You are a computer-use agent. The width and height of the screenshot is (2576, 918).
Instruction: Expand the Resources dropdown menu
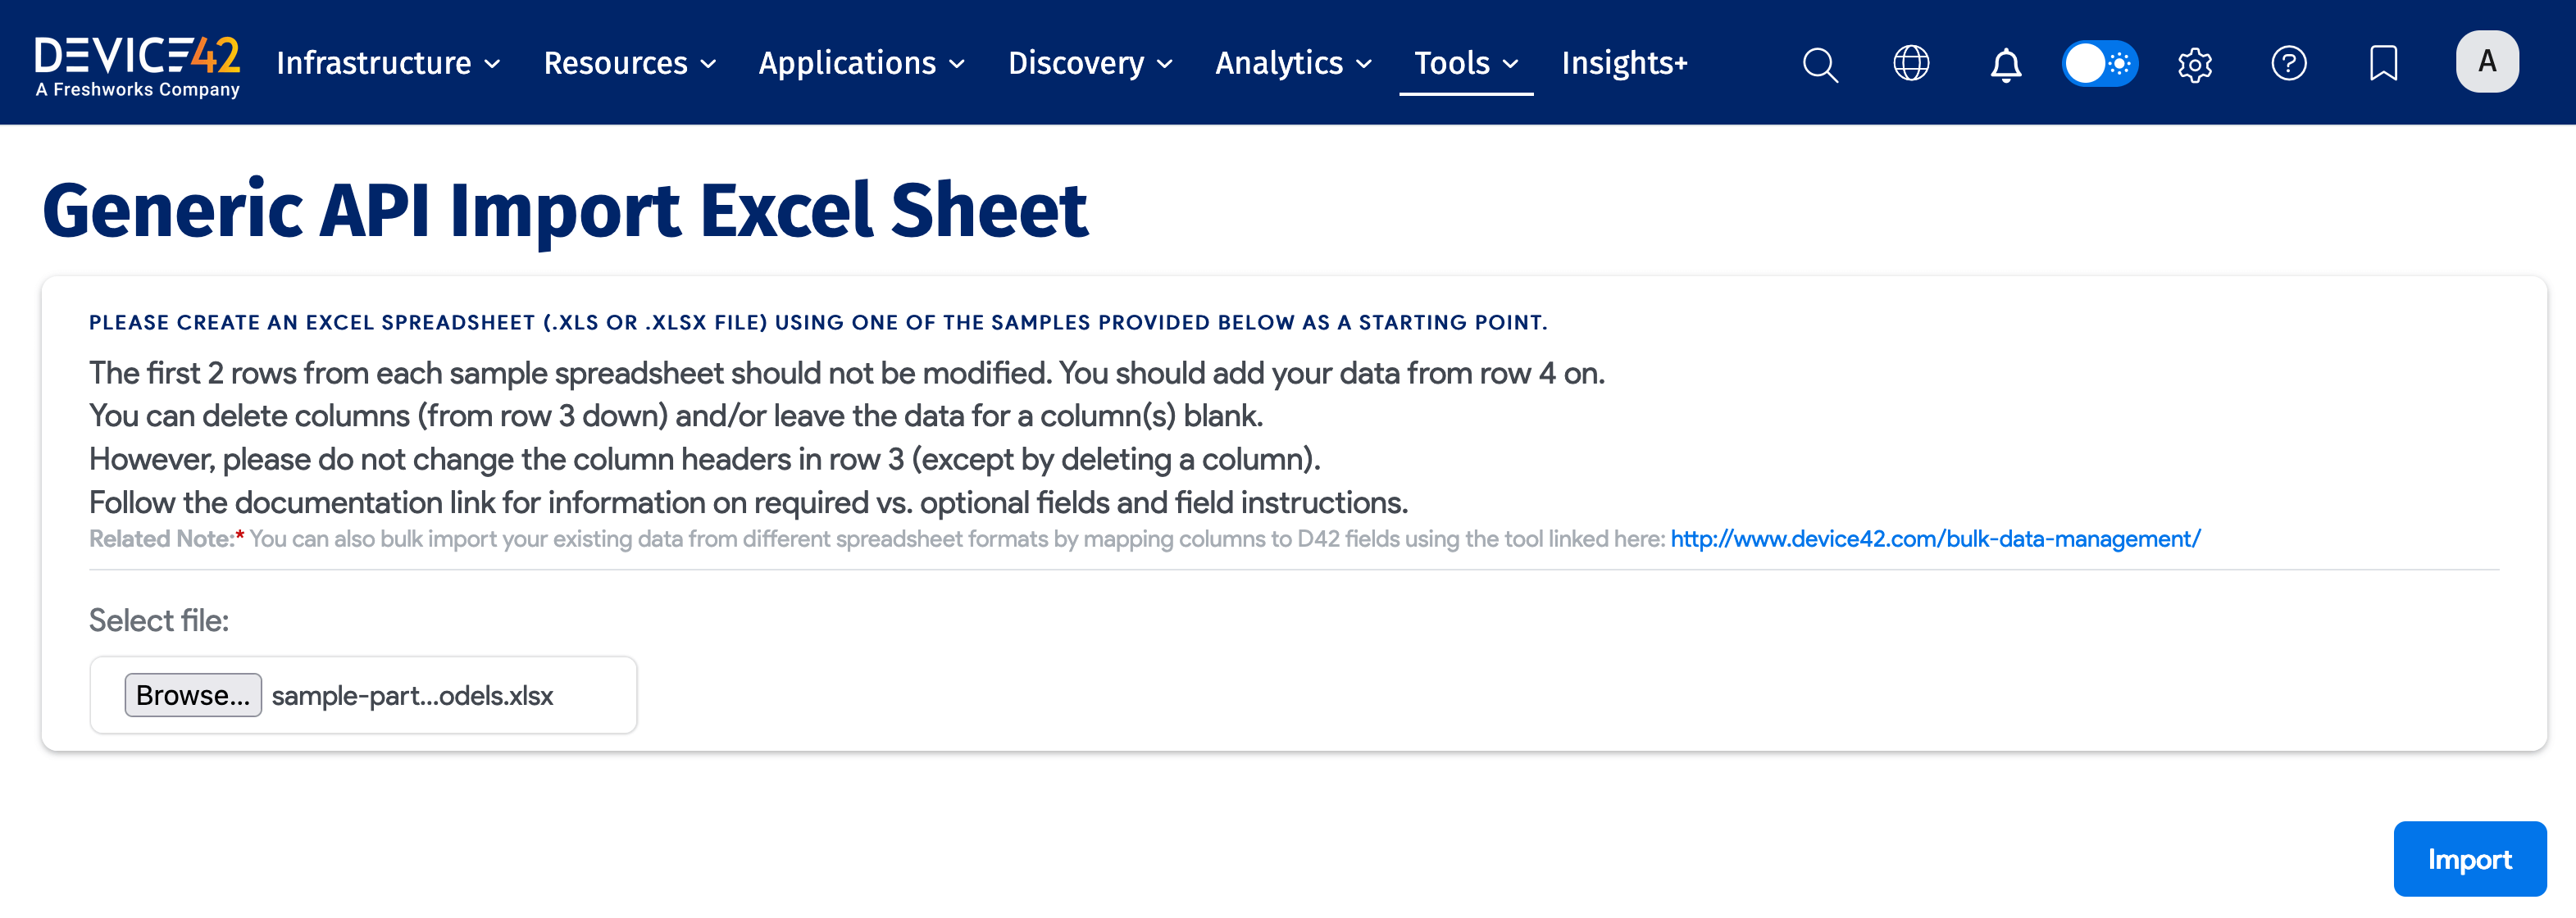630,64
